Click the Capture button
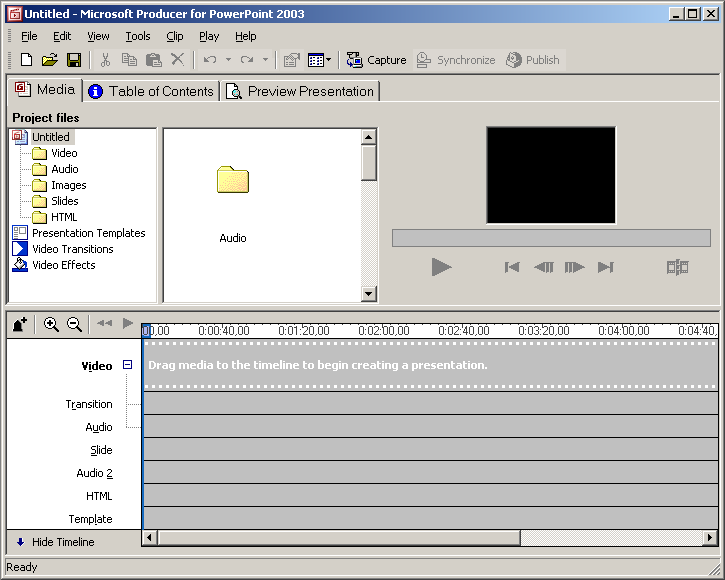The width and height of the screenshot is (725, 580). click(x=376, y=60)
